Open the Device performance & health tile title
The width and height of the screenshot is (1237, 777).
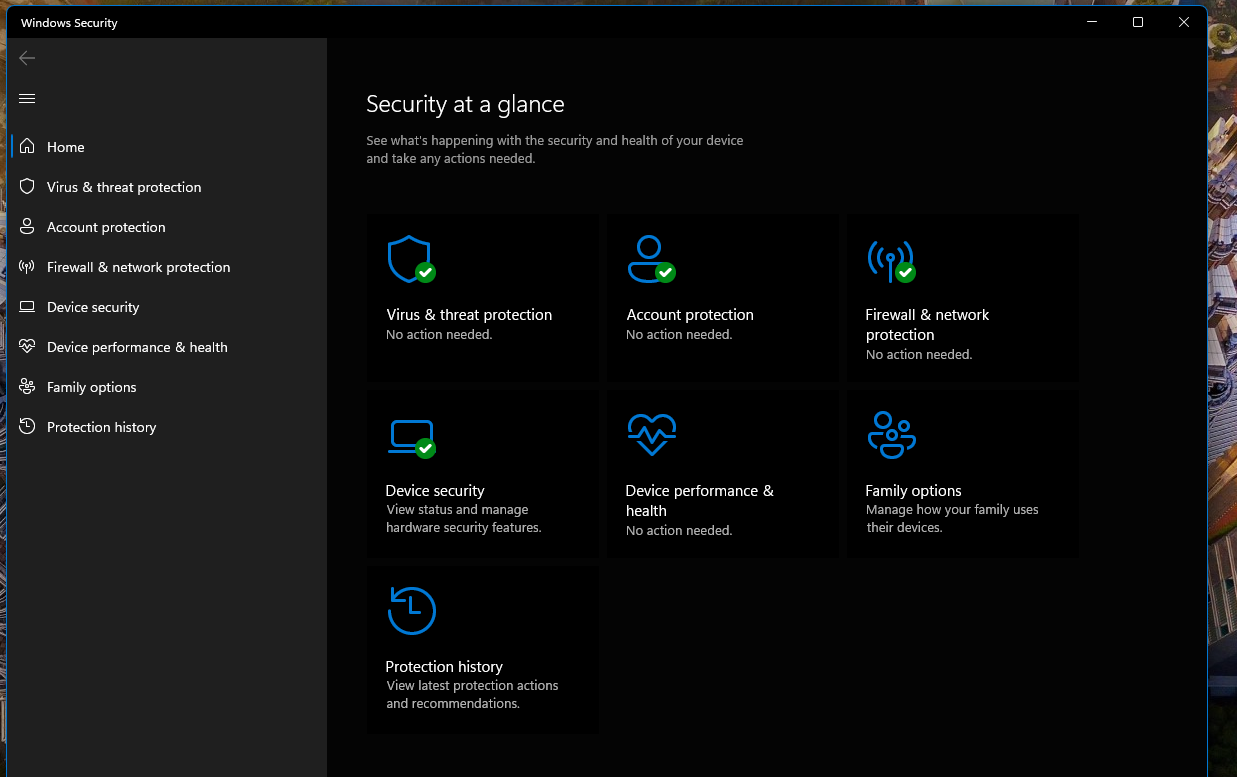(699, 501)
